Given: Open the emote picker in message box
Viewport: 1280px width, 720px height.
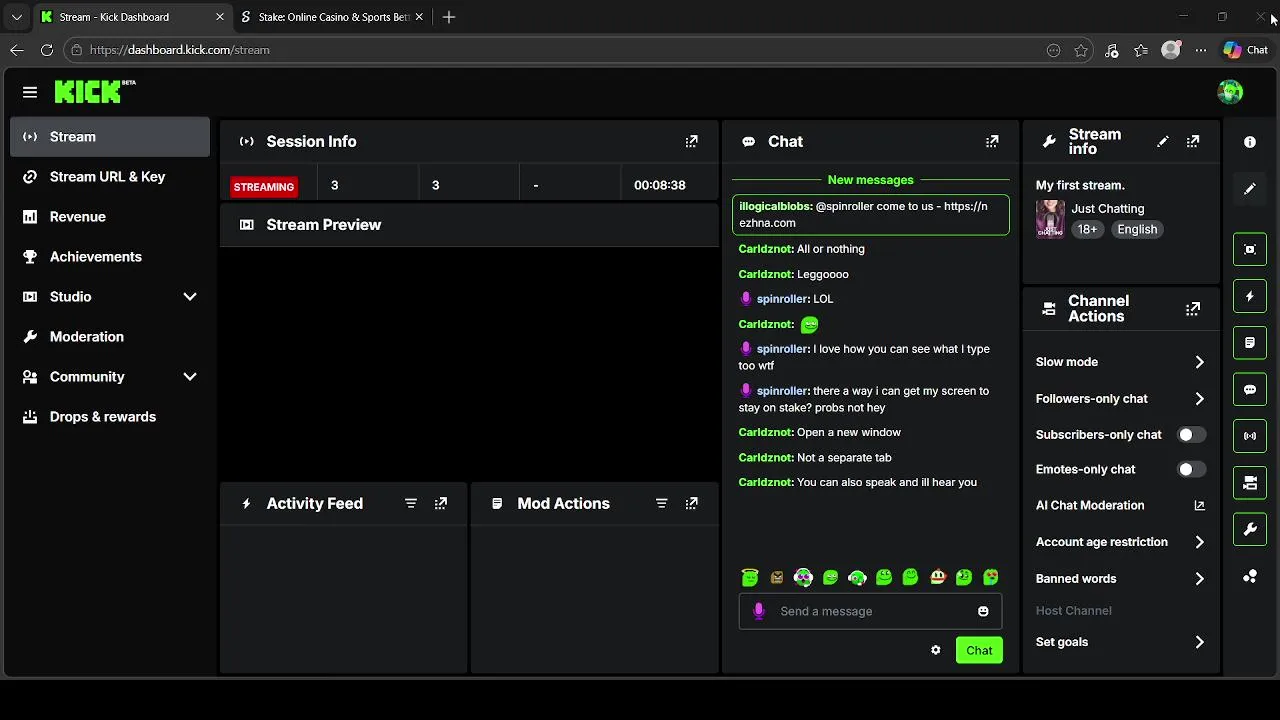Looking at the screenshot, I should pyautogui.click(x=983, y=611).
